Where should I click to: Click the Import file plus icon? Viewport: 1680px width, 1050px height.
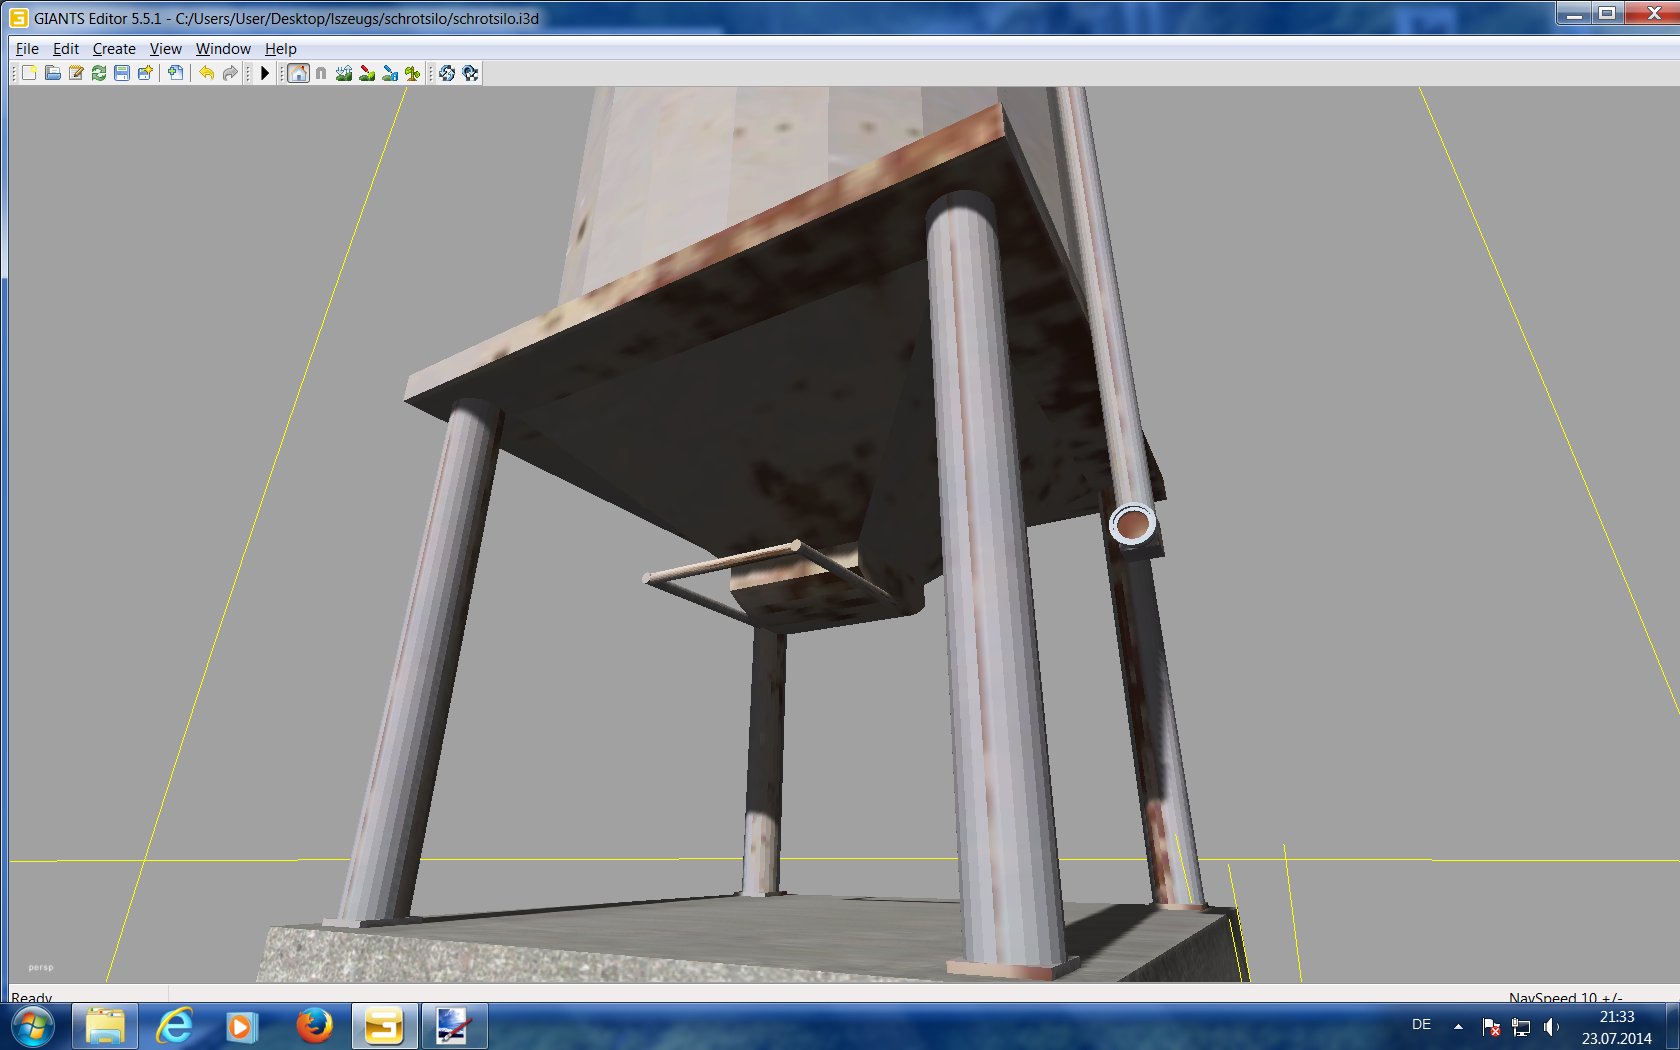[x=175, y=73]
